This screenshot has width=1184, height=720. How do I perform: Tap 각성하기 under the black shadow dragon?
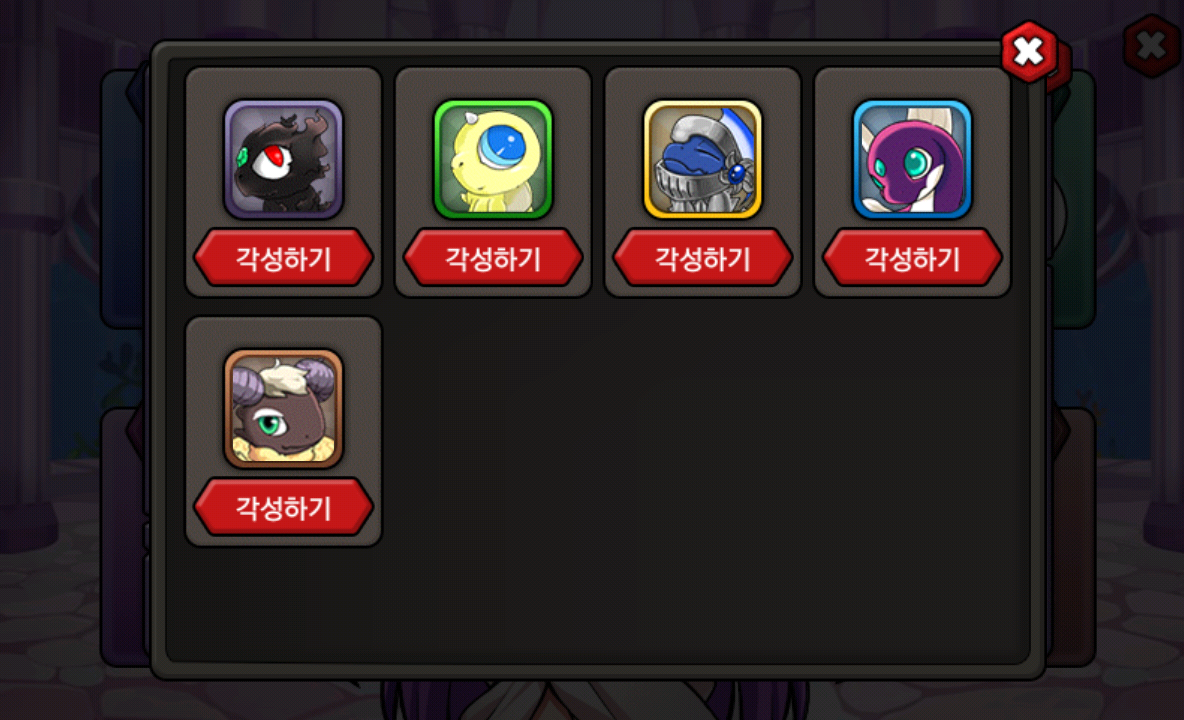click(283, 258)
